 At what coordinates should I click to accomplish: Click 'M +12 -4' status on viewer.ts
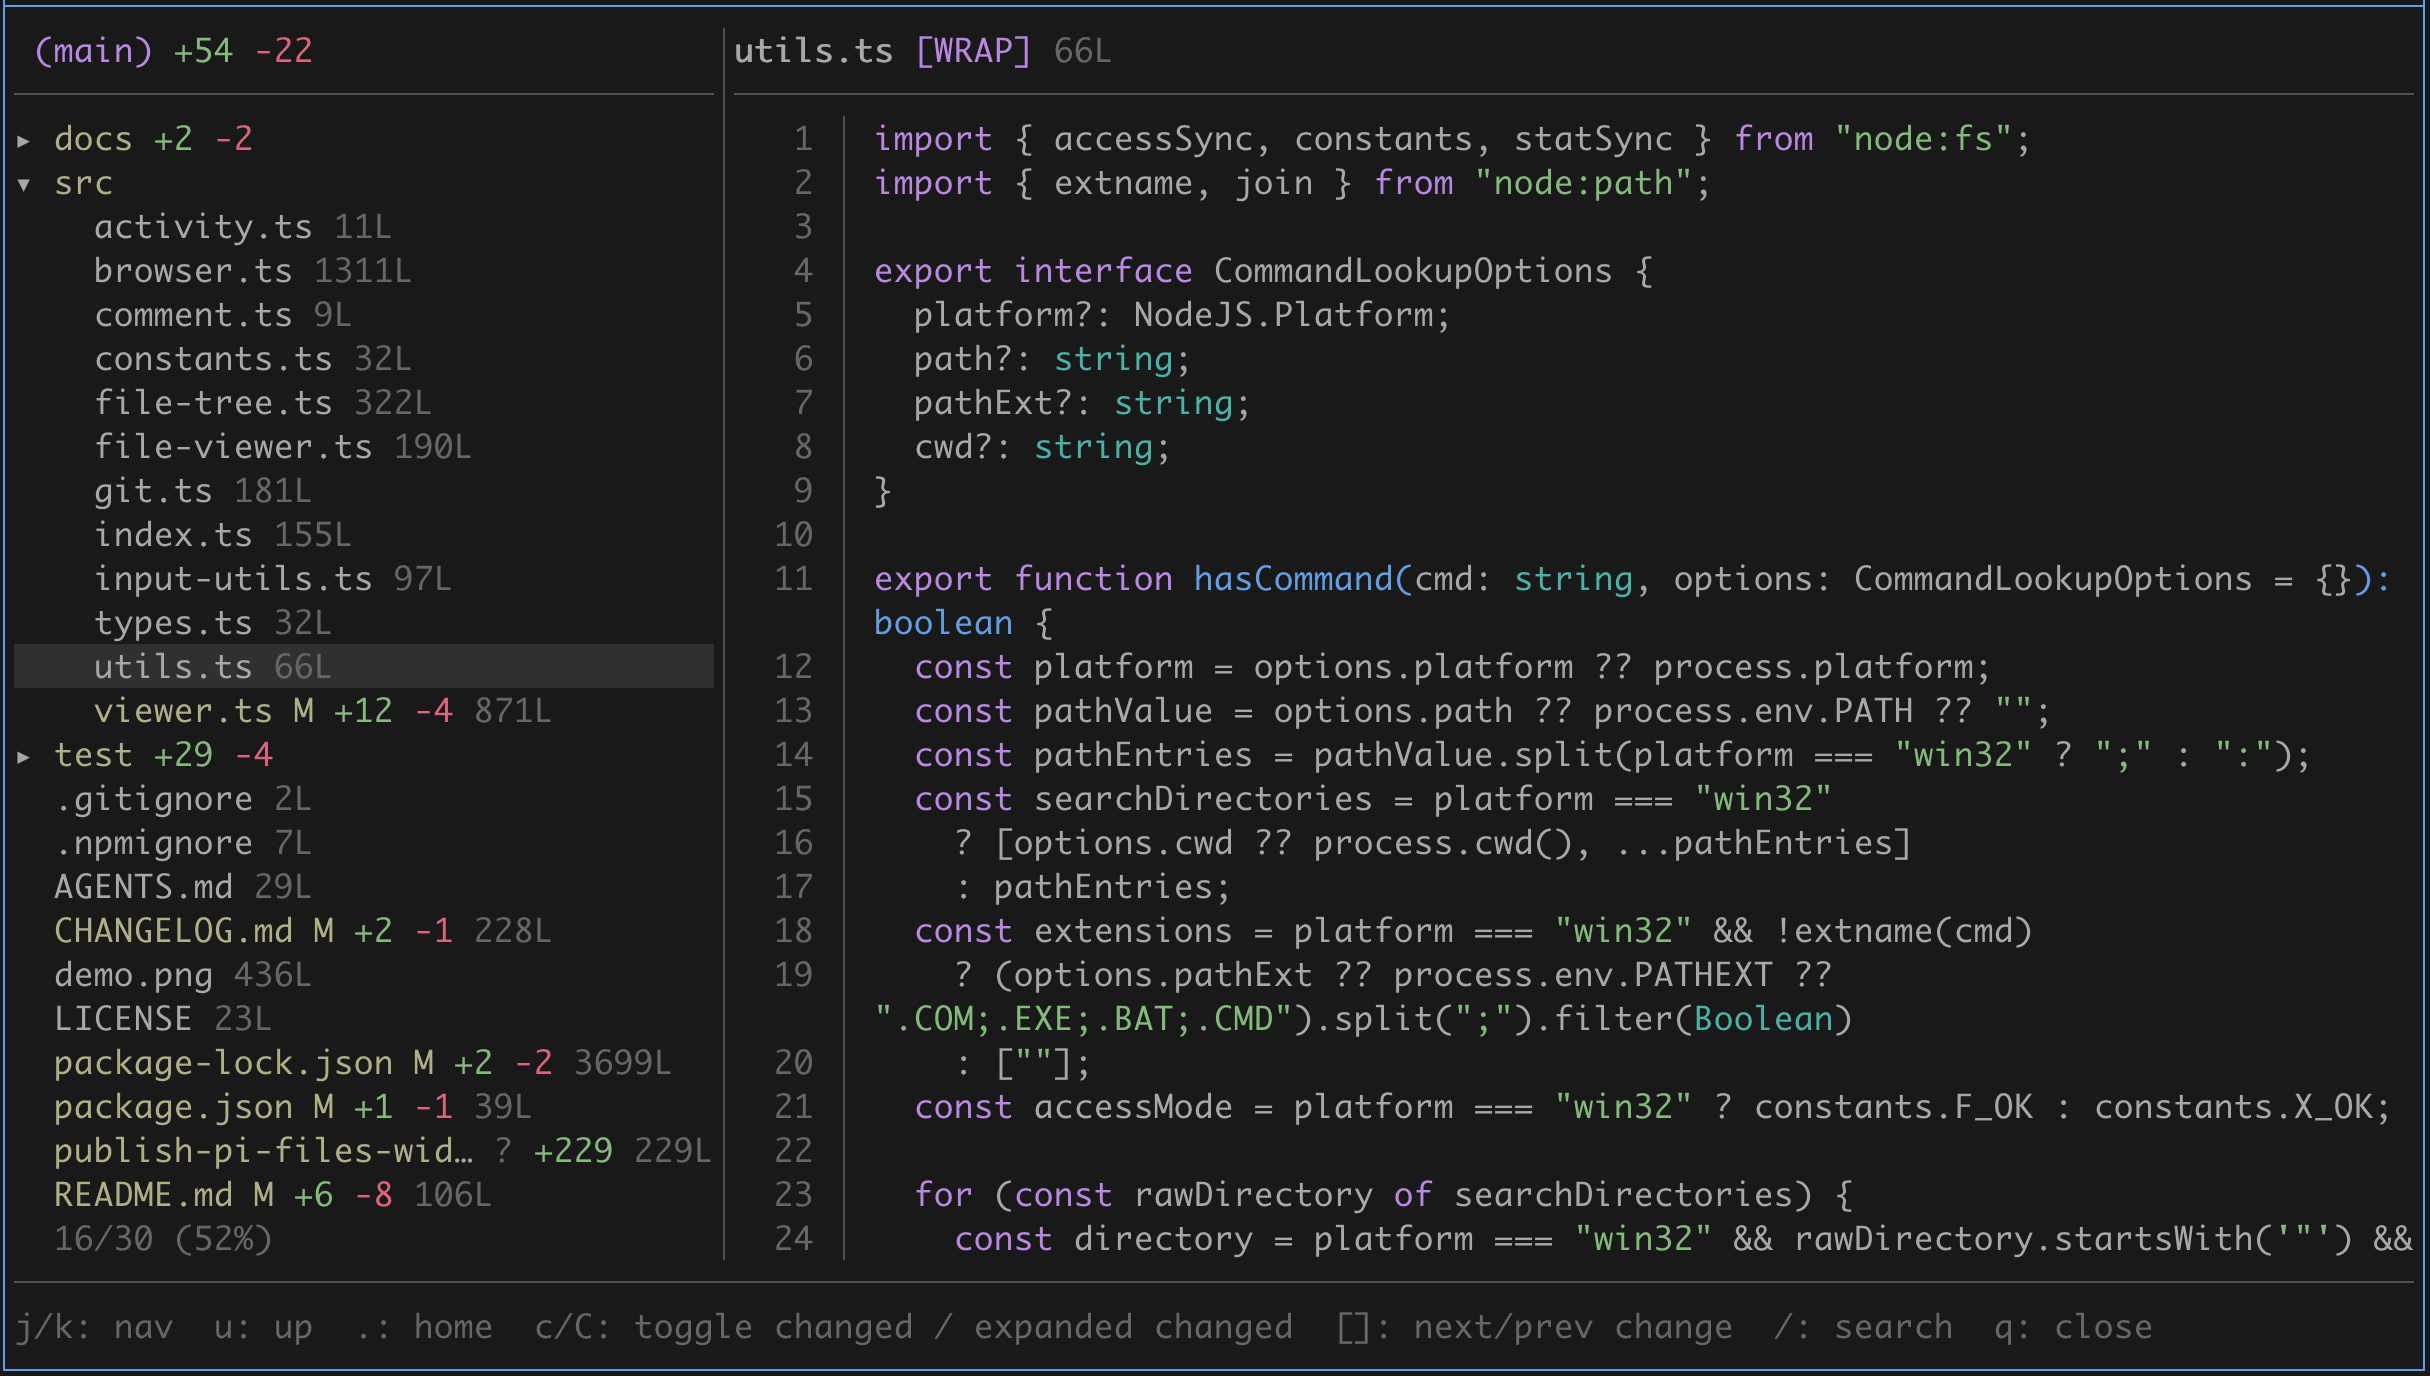pyautogui.click(x=373, y=711)
